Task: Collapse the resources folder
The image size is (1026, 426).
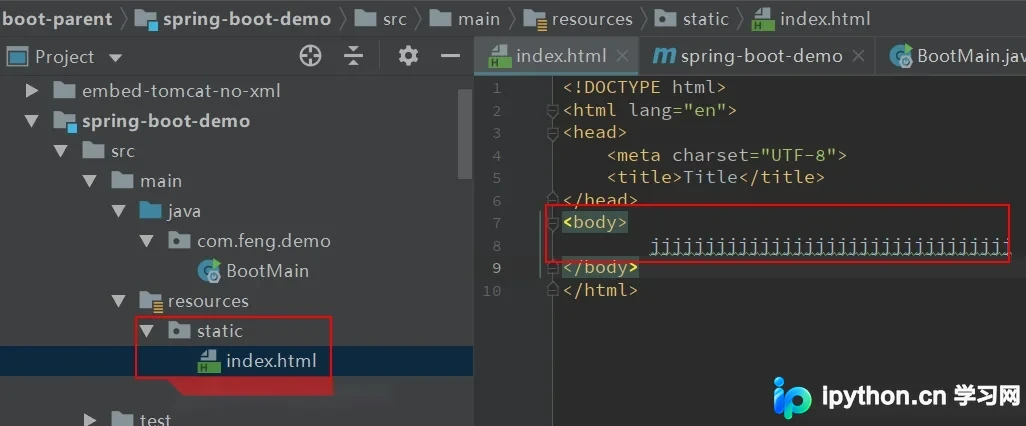Action: (118, 302)
